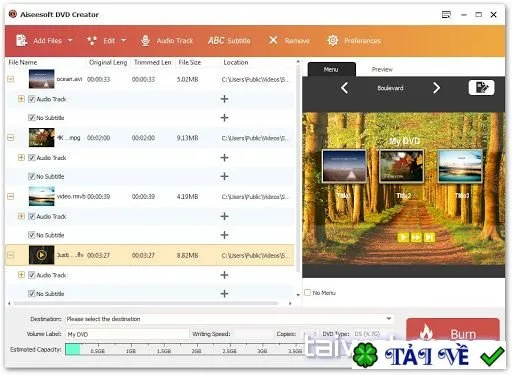Click the edit menu template icon
This screenshot has height=375, width=512.
pos(481,88)
